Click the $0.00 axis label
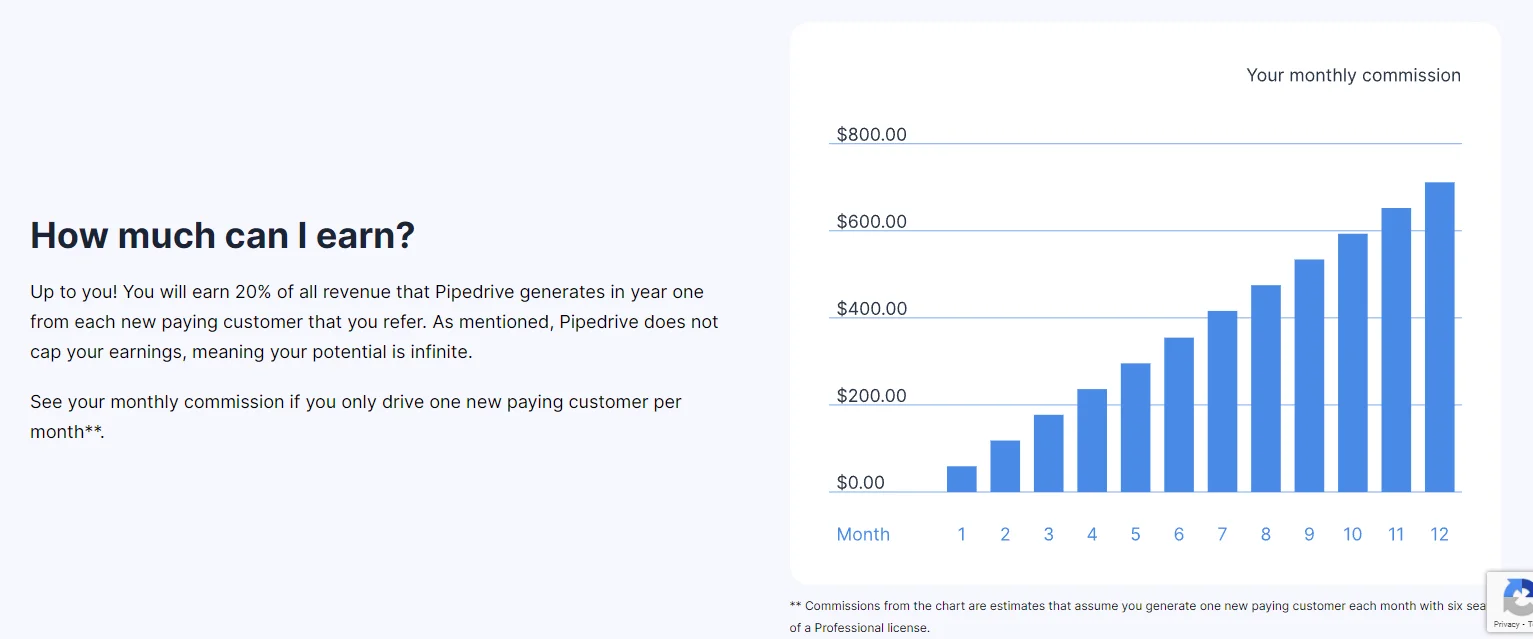The height and width of the screenshot is (639, 1533). [861, 482]
